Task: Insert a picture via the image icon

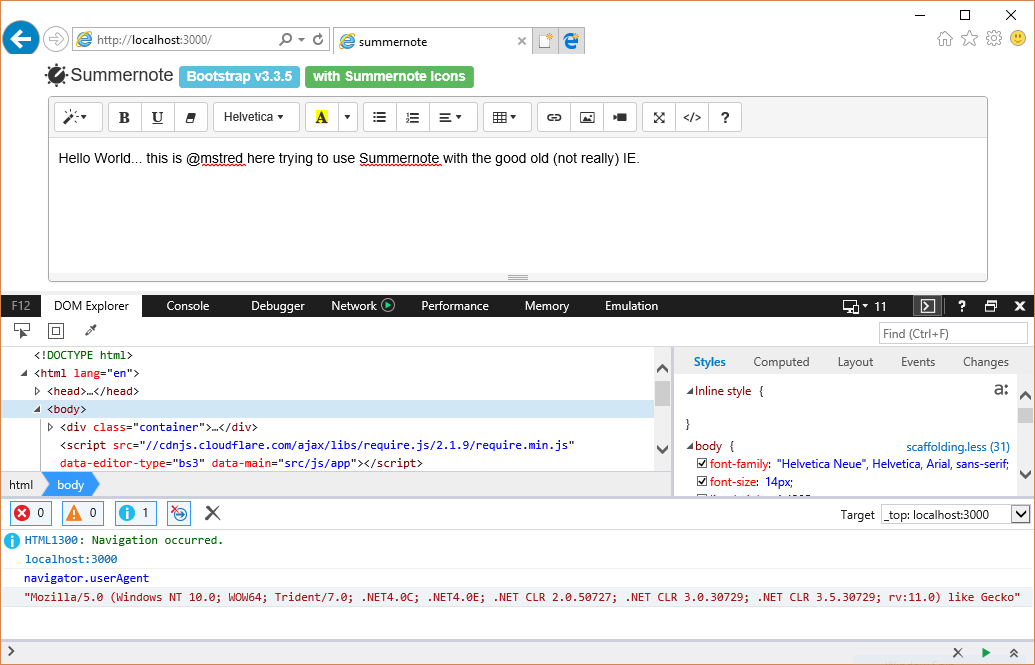Action: pos(587,117)
